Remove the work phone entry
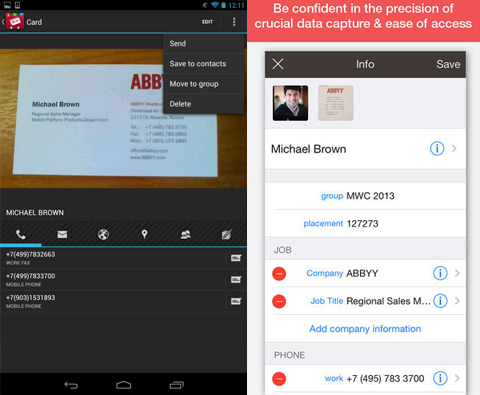The width and height of the screenshot is (480, 395). tap(279, 379)
